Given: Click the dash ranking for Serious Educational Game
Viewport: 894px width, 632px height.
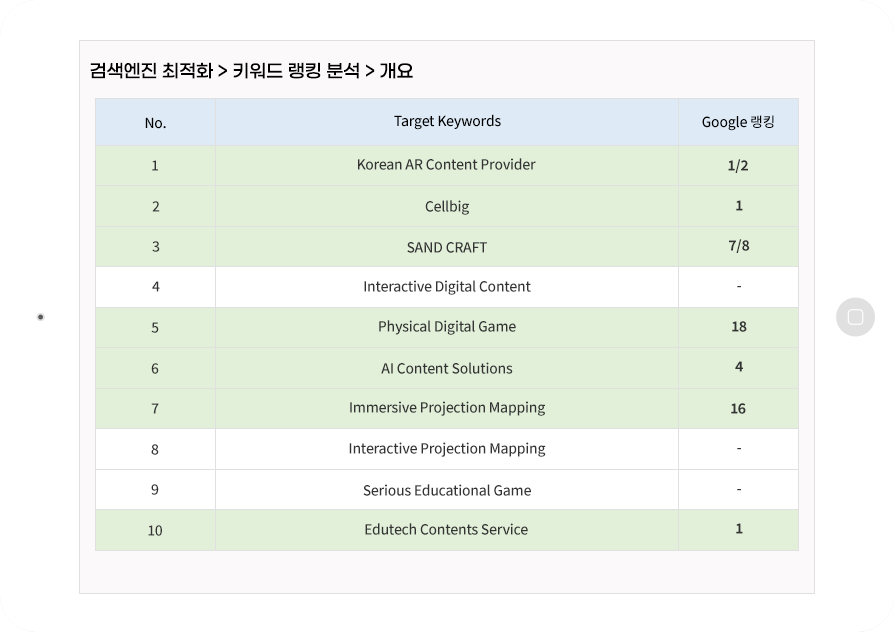Looking at the screenshot, I should tap(739, 489).
